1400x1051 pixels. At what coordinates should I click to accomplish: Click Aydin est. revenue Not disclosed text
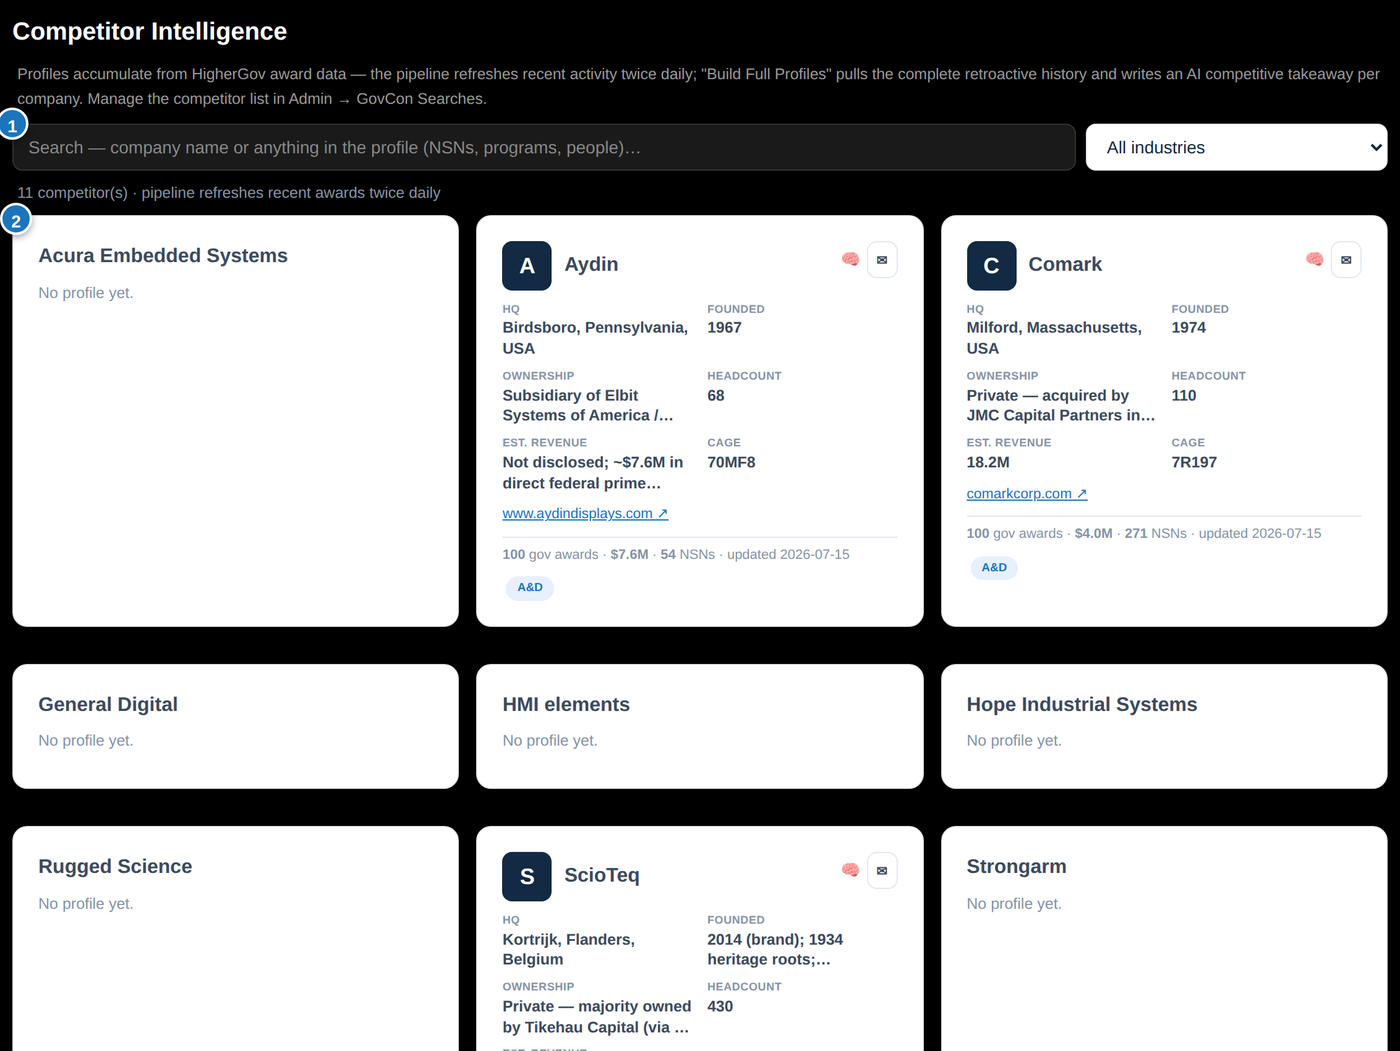593,472
